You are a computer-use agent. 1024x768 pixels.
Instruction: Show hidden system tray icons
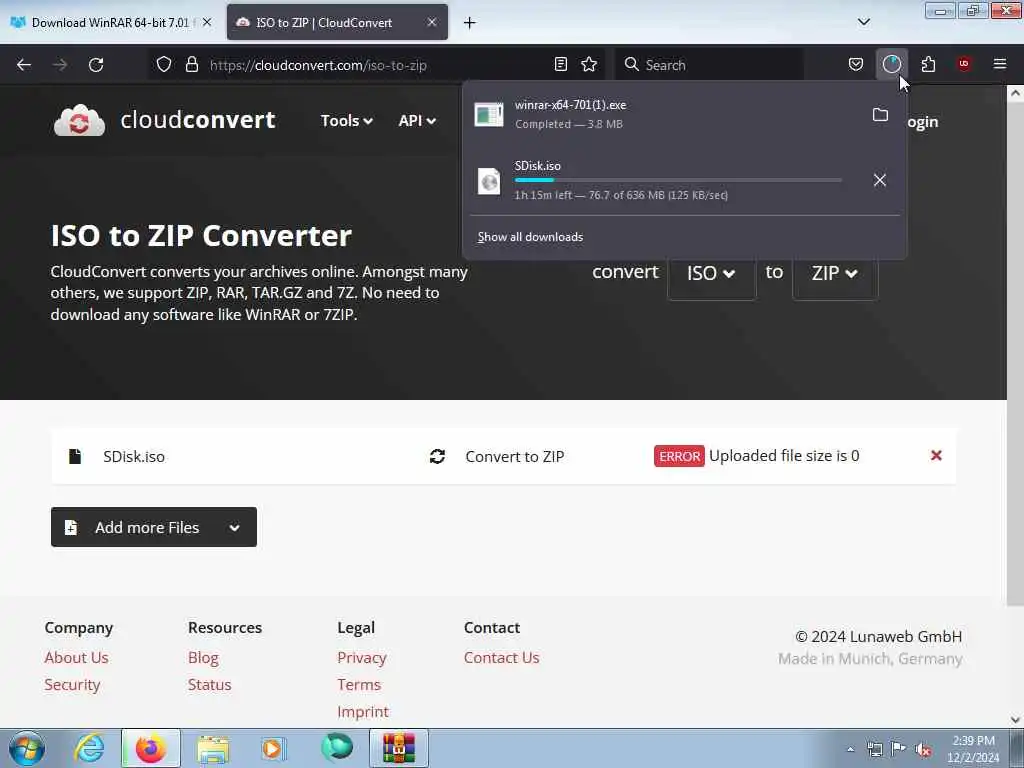(850, 750)
